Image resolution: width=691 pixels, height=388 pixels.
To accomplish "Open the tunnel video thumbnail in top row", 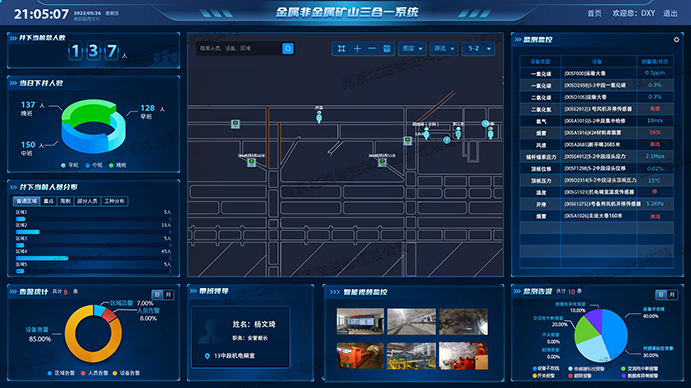I will pyautogui.click(x=411, y=321).
